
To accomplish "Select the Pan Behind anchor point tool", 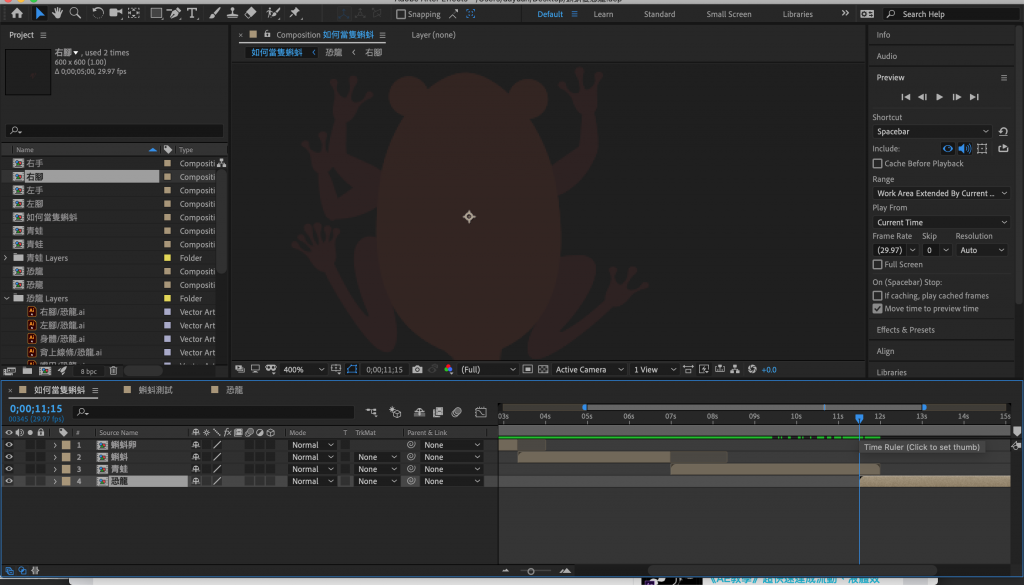I will 134,13.
